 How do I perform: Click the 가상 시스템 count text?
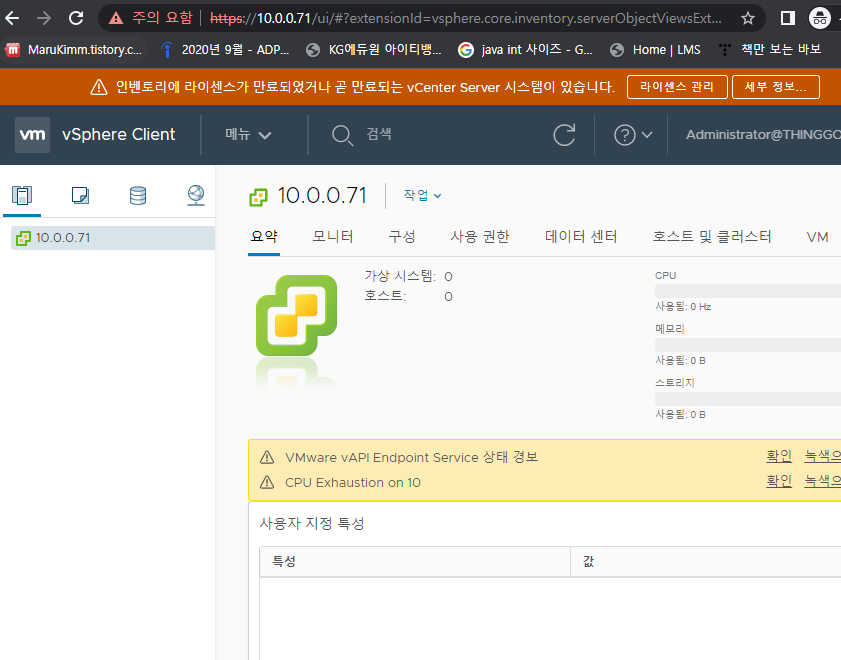coord(408,276)
